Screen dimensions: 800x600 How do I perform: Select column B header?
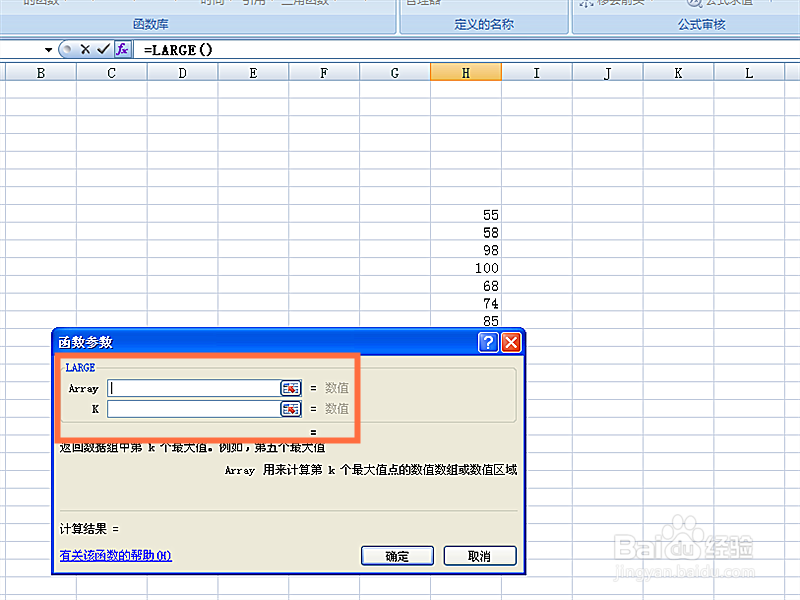tap(41, 73)
